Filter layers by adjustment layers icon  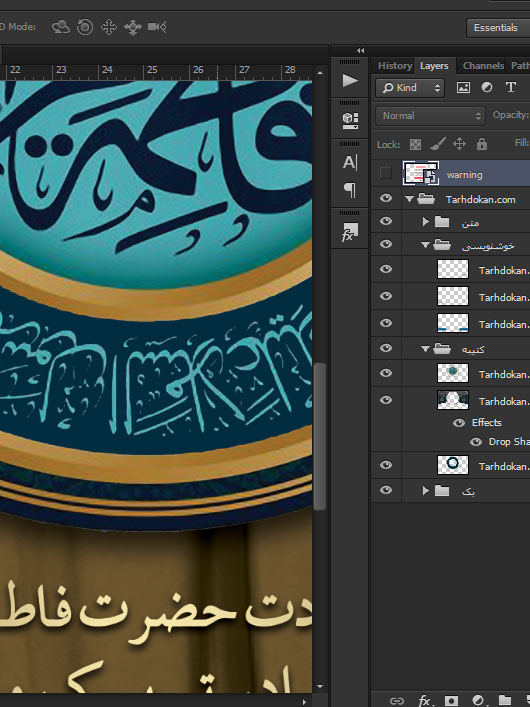pyautogui.click(x=487, y=87)
